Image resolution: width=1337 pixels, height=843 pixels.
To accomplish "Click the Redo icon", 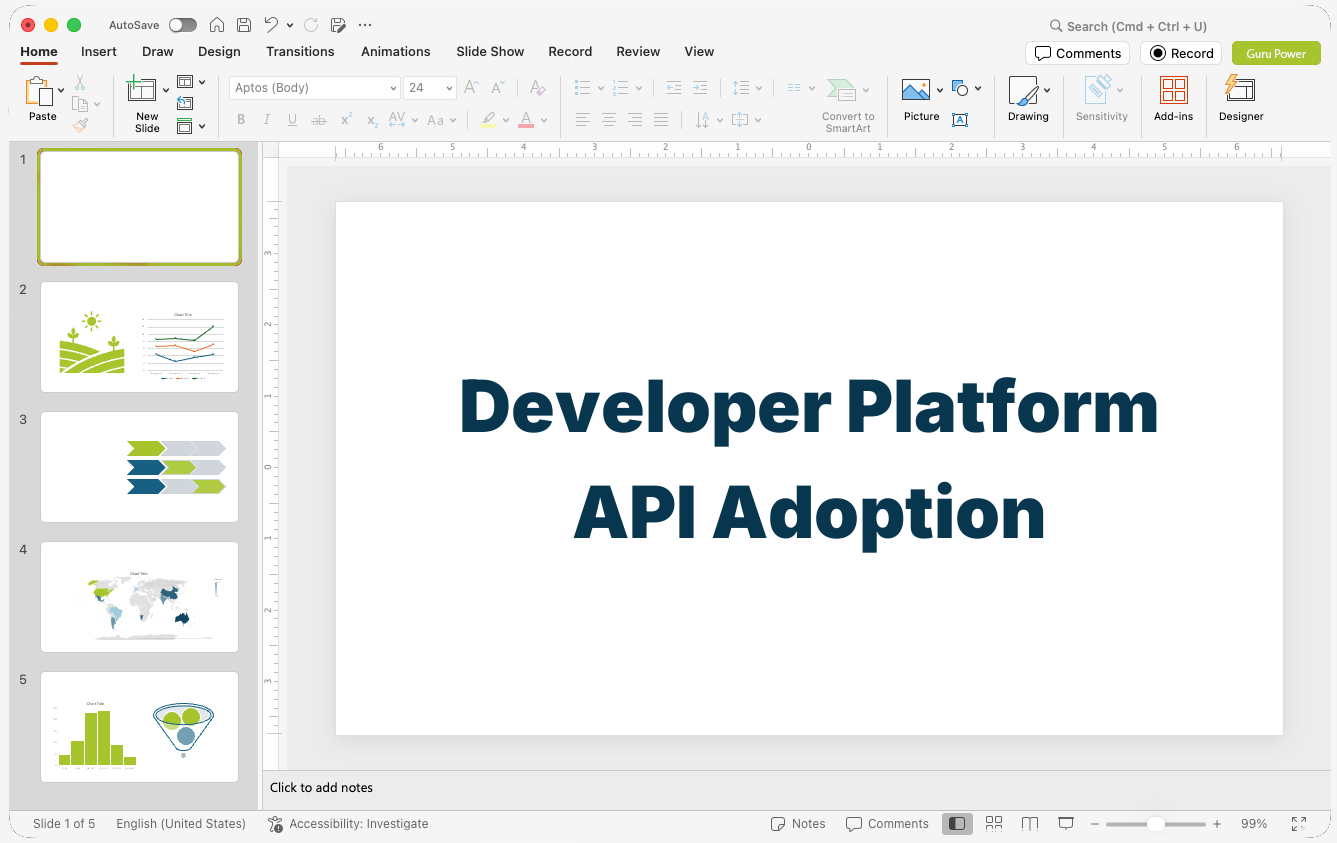I will (311, 25).
